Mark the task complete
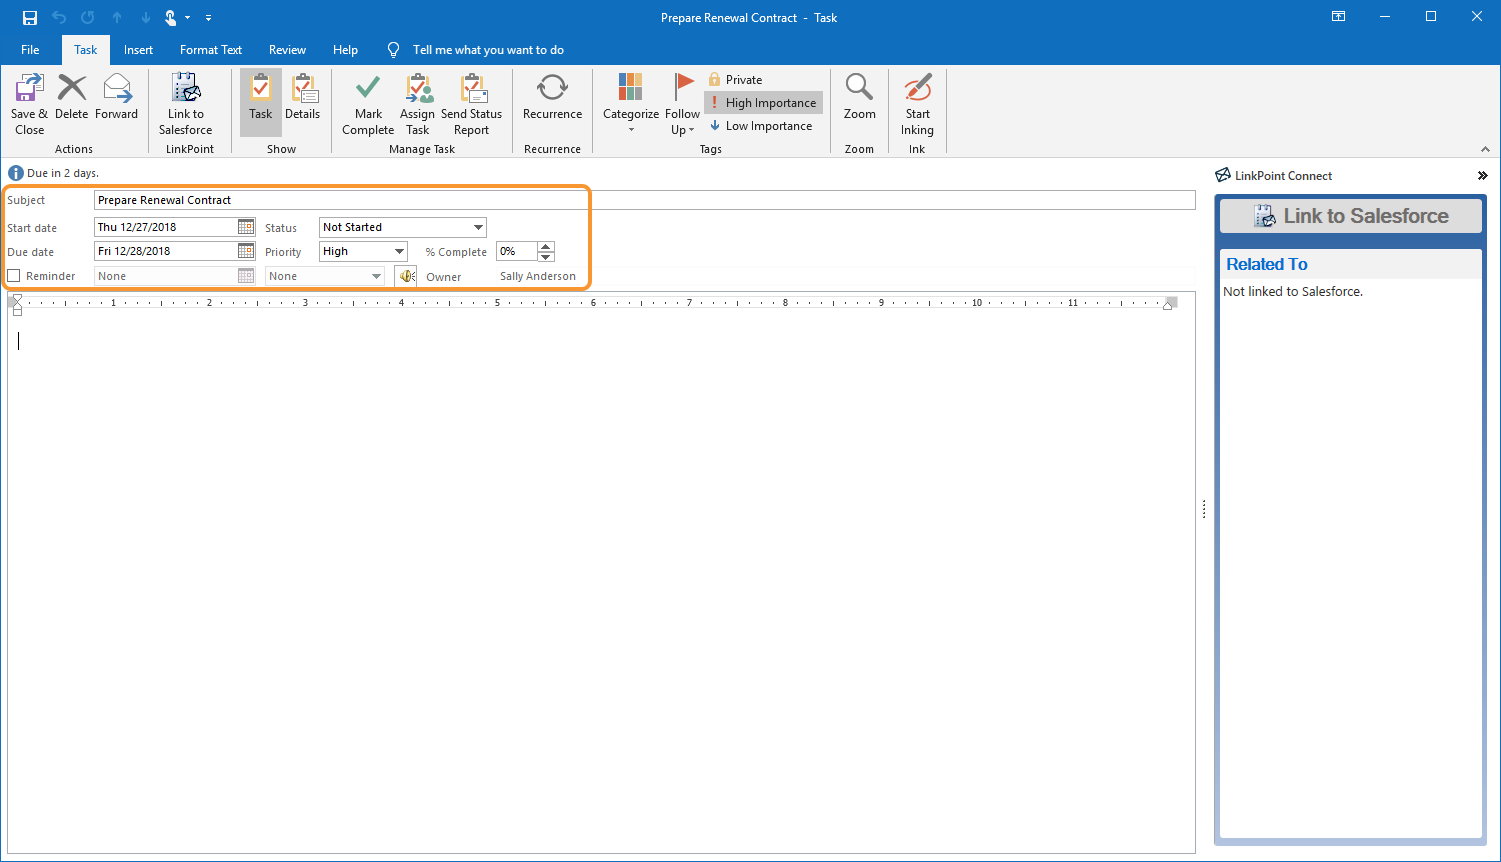Viewport: 1501px width, 862px height. tap(368, 103)
